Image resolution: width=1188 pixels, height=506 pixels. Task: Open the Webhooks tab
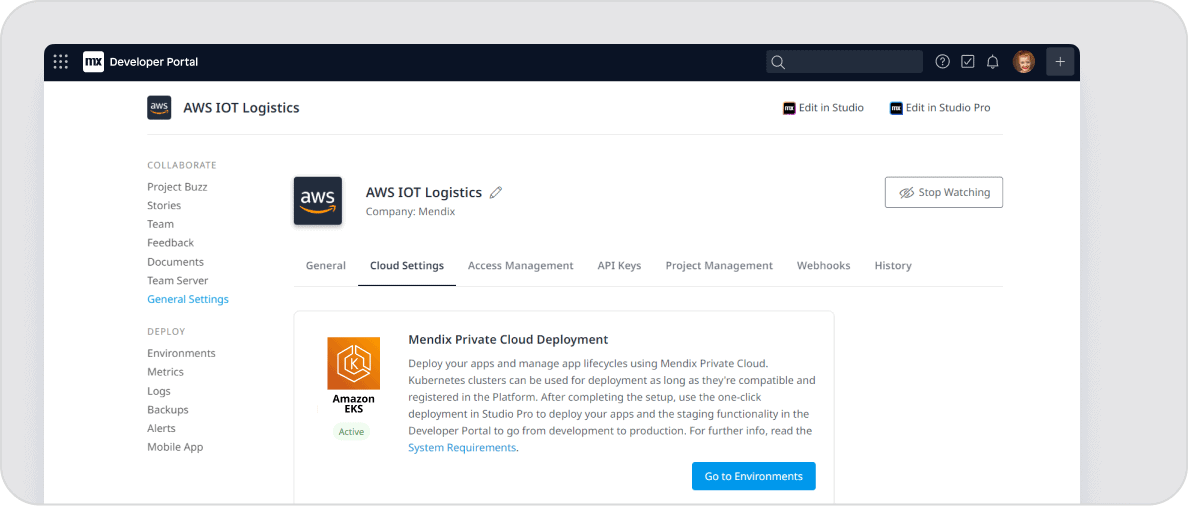click(824, 266)
